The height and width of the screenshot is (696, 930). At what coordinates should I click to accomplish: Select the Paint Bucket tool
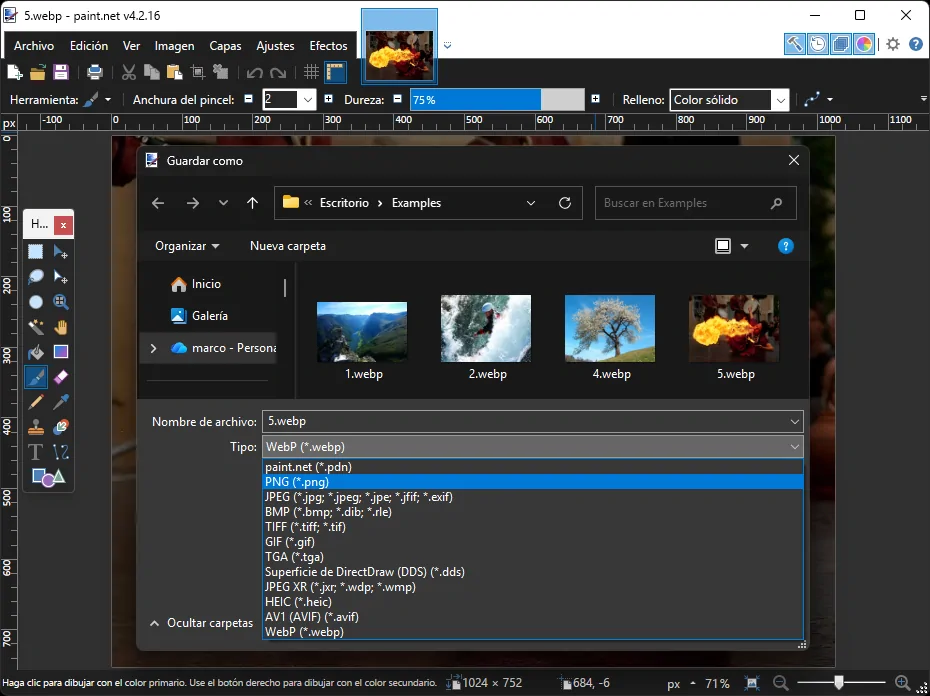(x=35, y=352)
